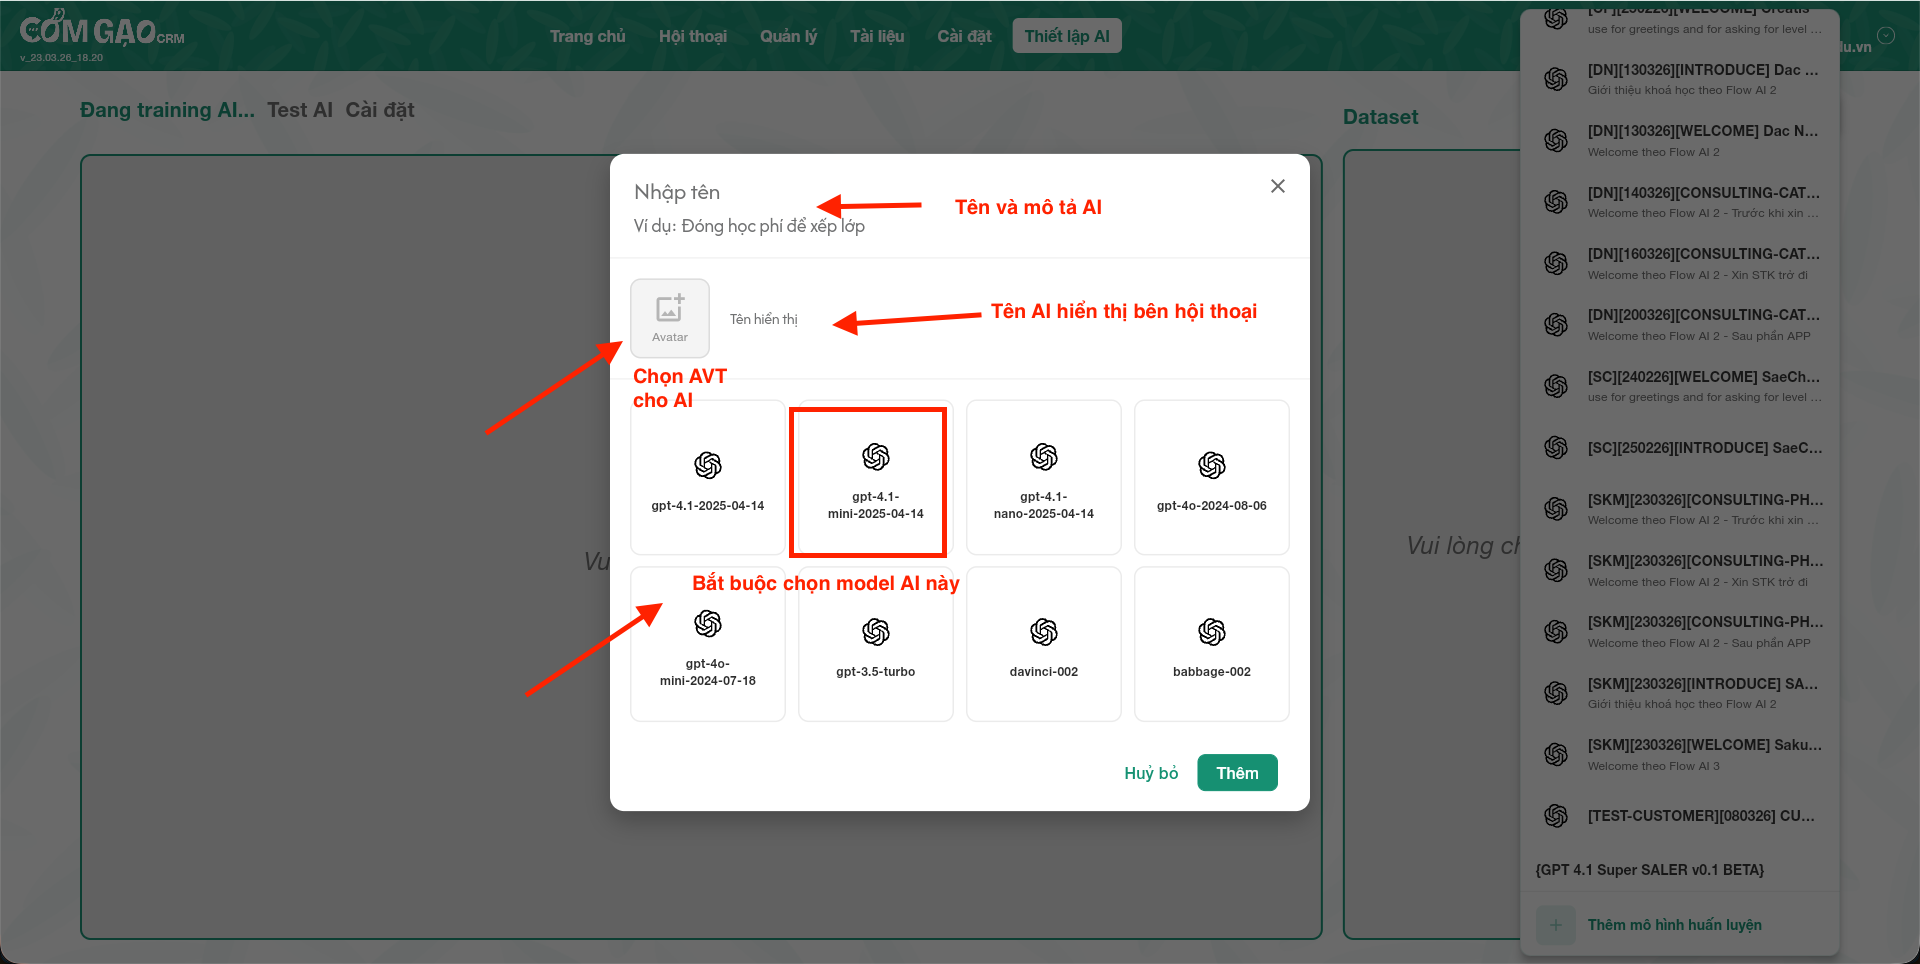Open Cài đặt in the top navigation
Image resolution: width=1920 pixels, height=964 pixels.
[x=964, y=36]
